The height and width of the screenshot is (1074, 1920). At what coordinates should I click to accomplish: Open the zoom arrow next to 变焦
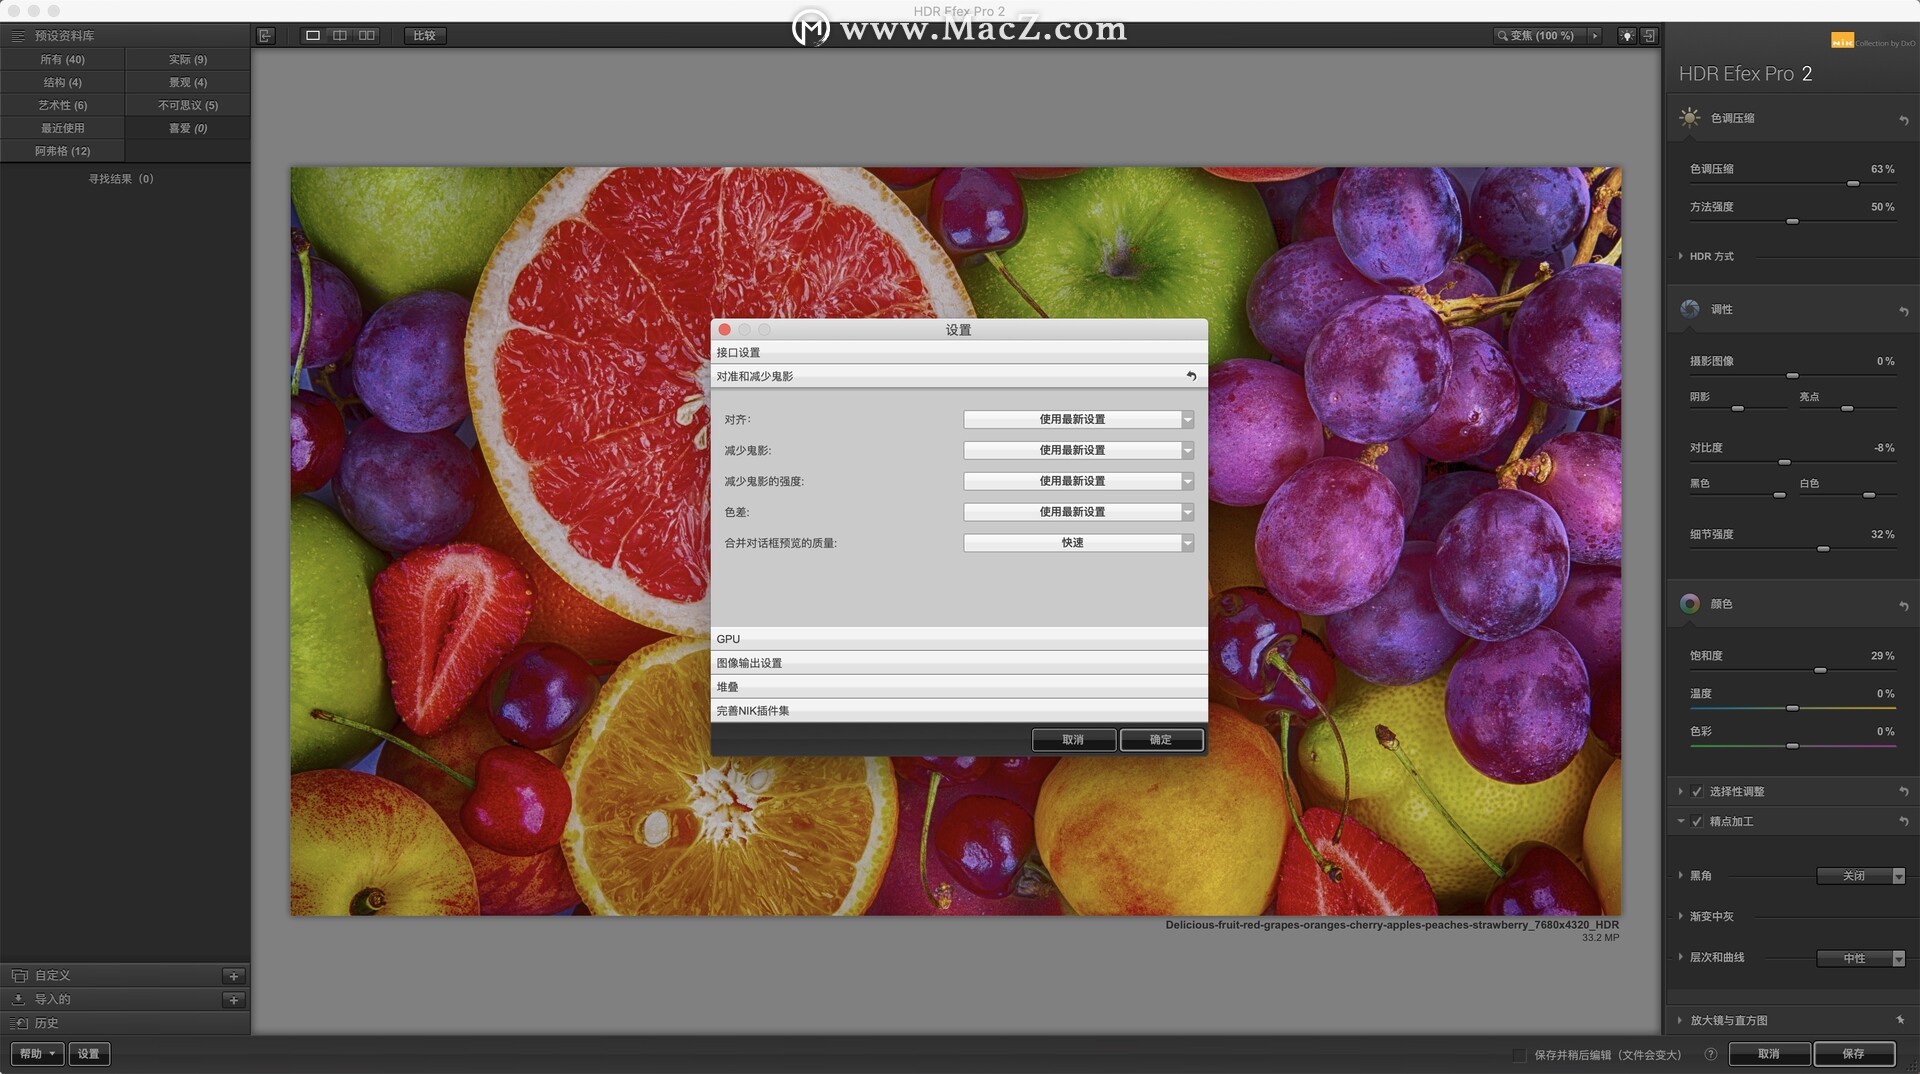pos(1595,35)
